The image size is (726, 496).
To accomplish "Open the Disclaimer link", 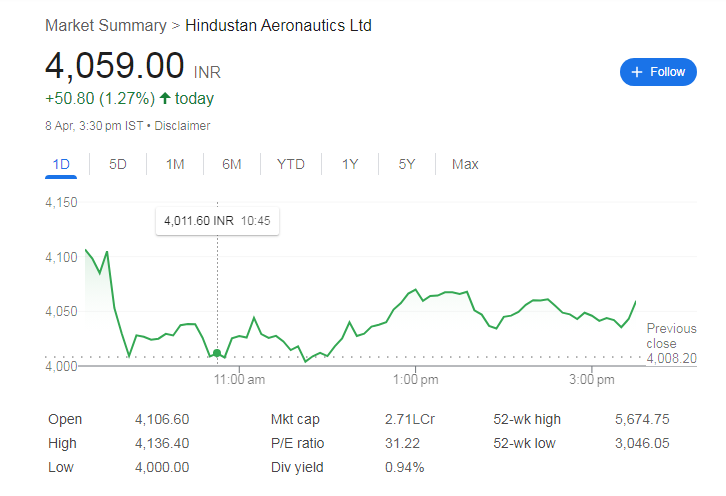I will 182,126.
